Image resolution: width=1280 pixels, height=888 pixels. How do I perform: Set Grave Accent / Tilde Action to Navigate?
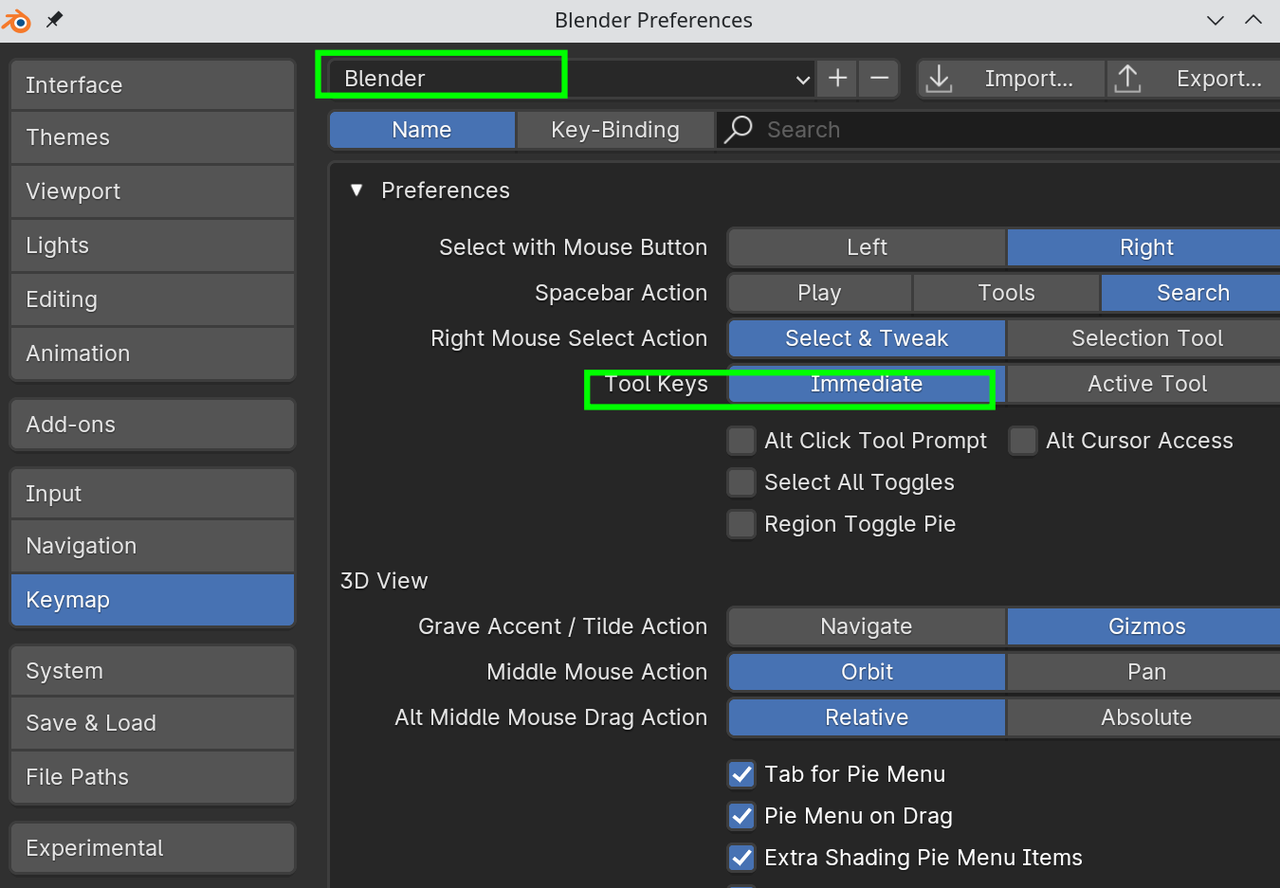867,627
